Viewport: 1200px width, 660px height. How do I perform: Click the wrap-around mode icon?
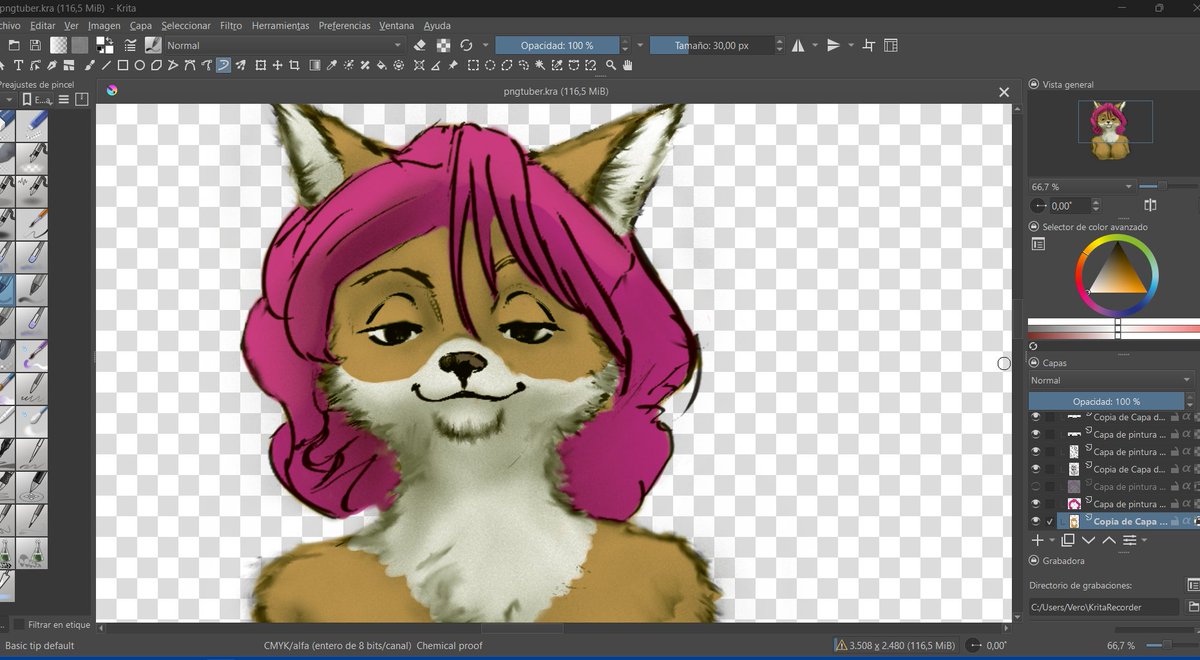pyautogui.click(x=868, y=45)
